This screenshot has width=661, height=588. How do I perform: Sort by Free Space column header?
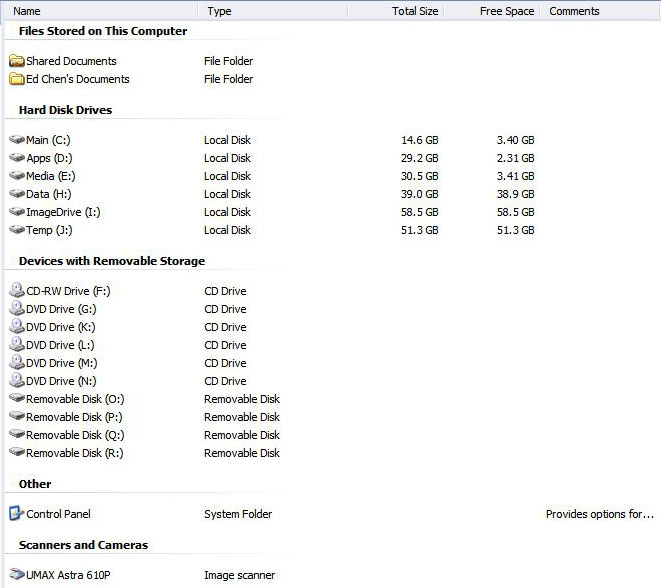[507, 11]
